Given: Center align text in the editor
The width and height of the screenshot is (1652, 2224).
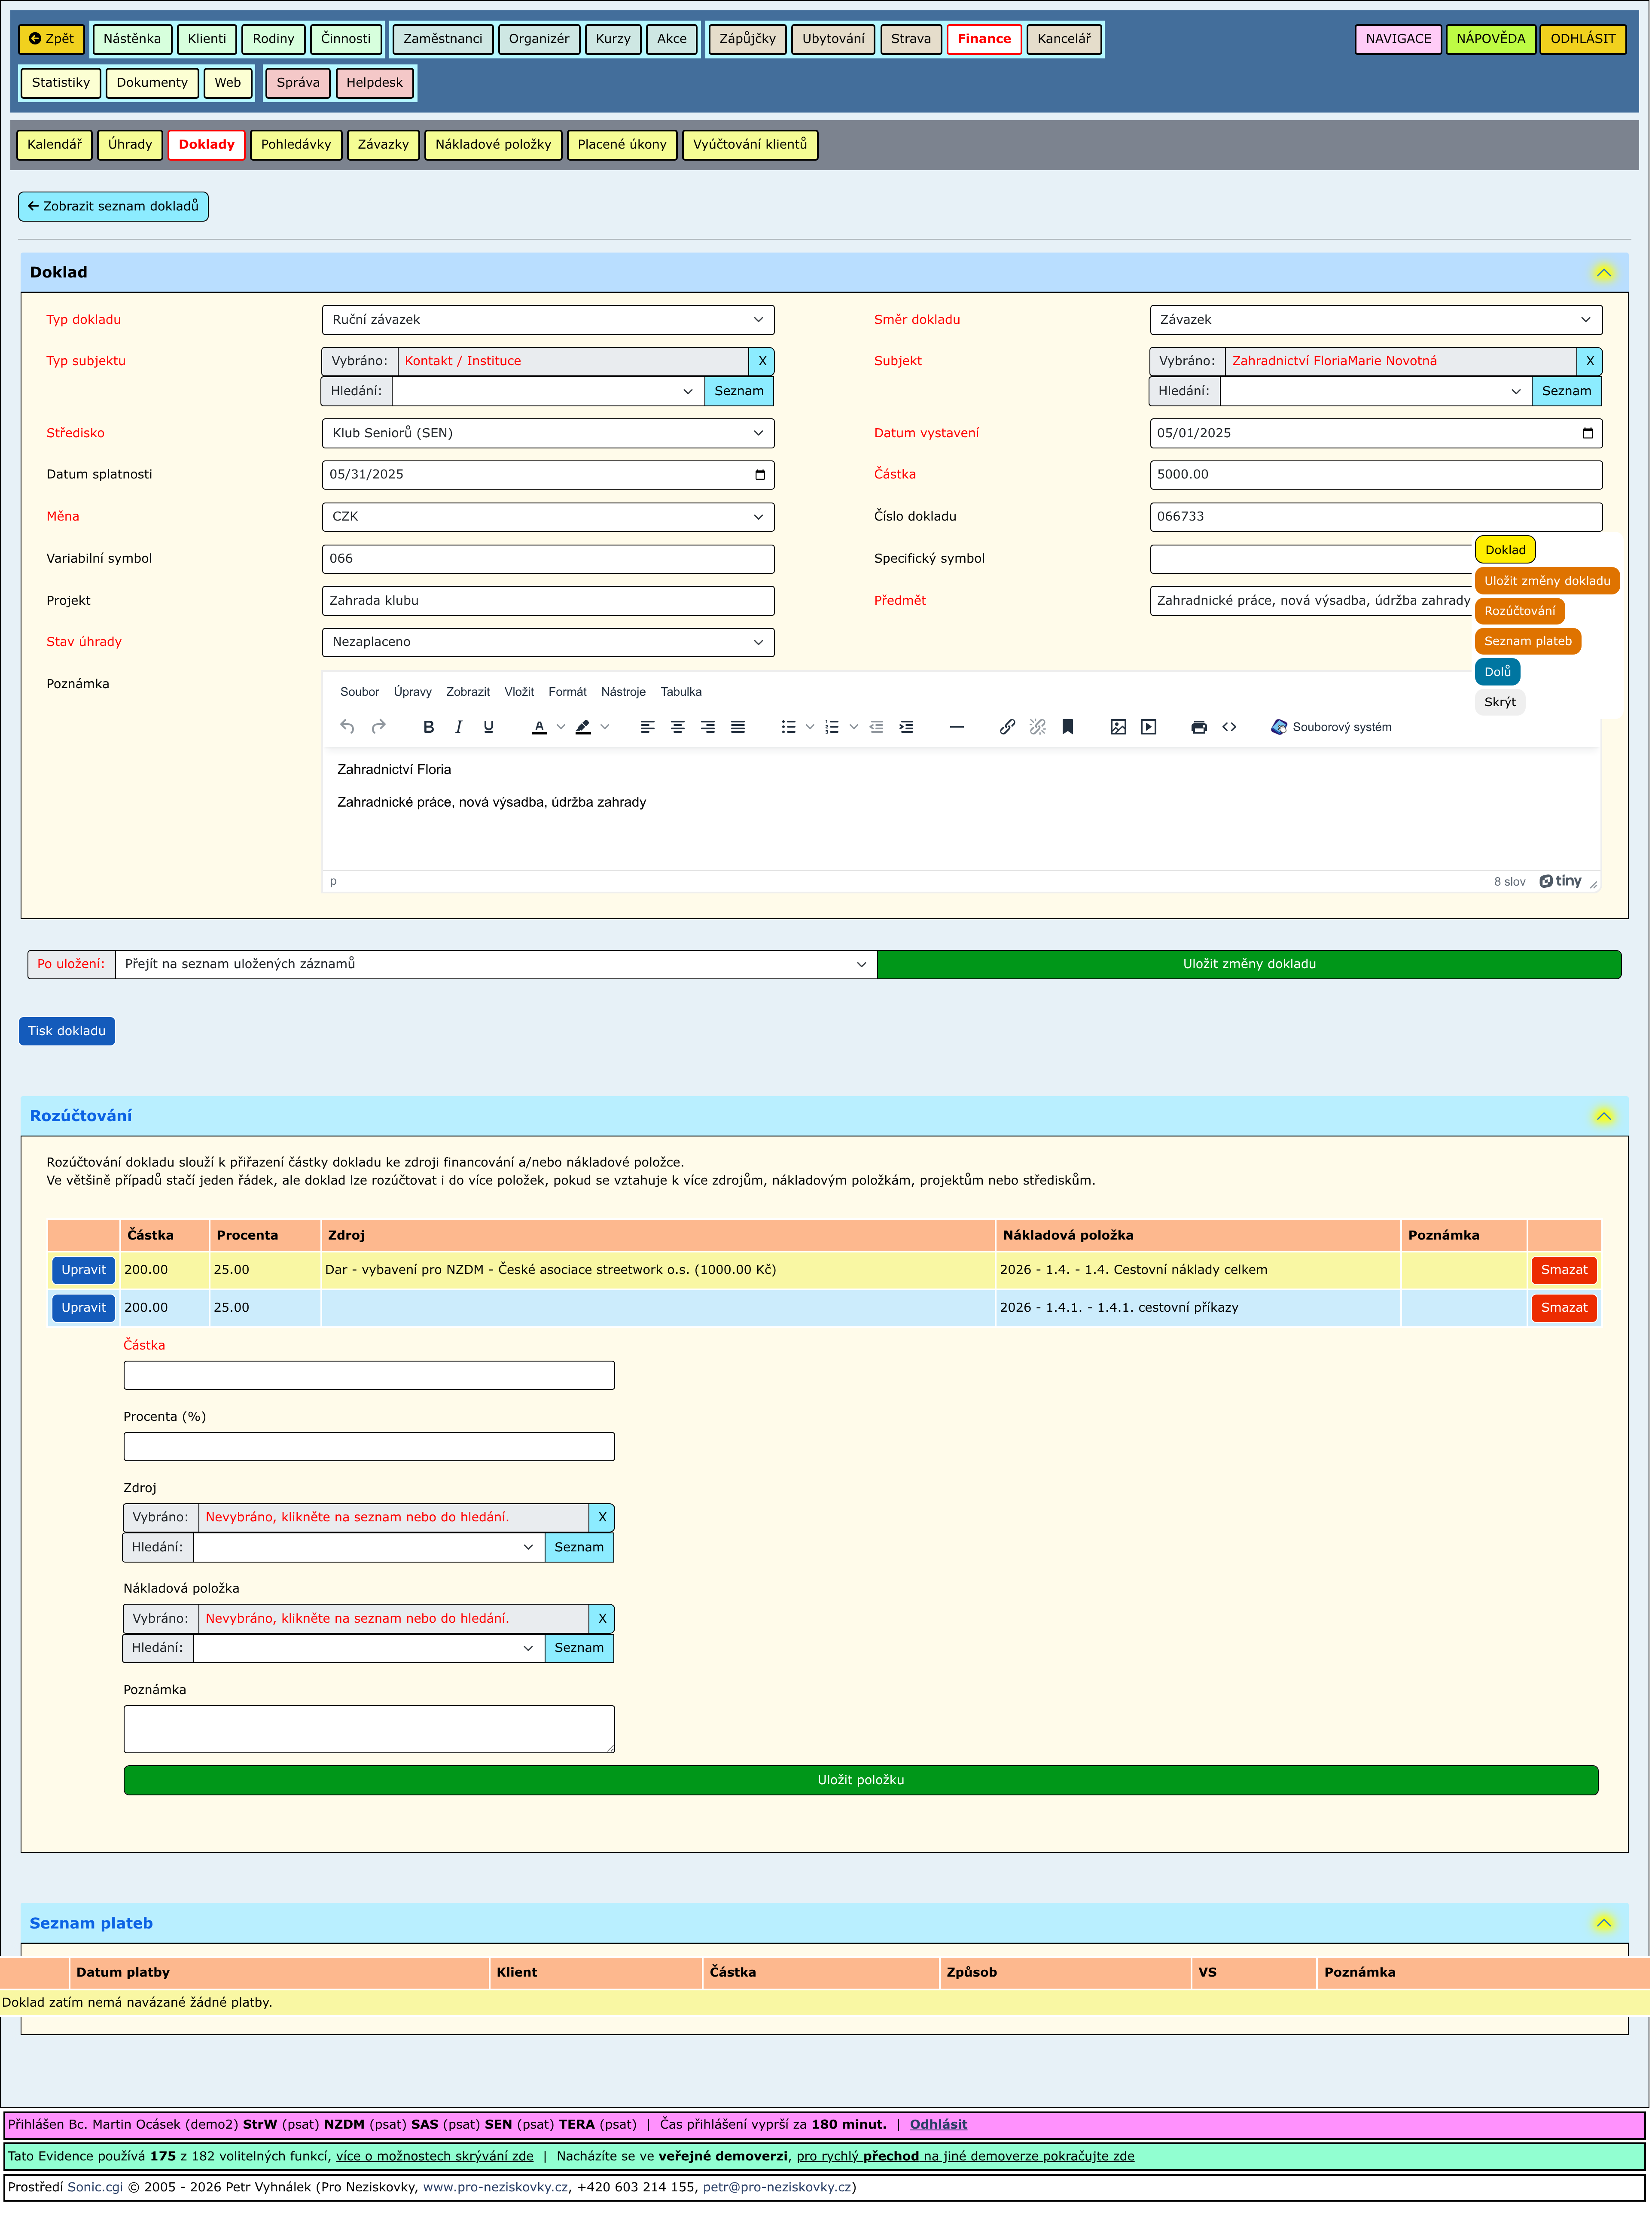Looking at the screenshot, I should point(677,727).
